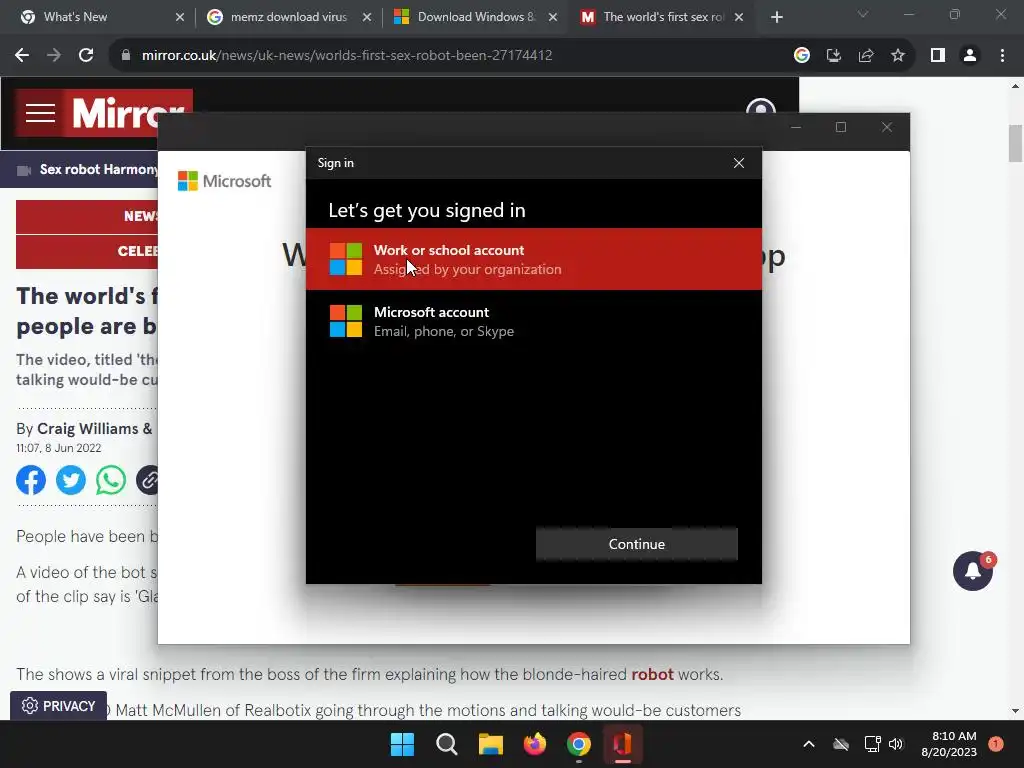Minimize the Office window
Image resolution: width=1024 pixels, height=768 pixels.
(x=796, y=127)
